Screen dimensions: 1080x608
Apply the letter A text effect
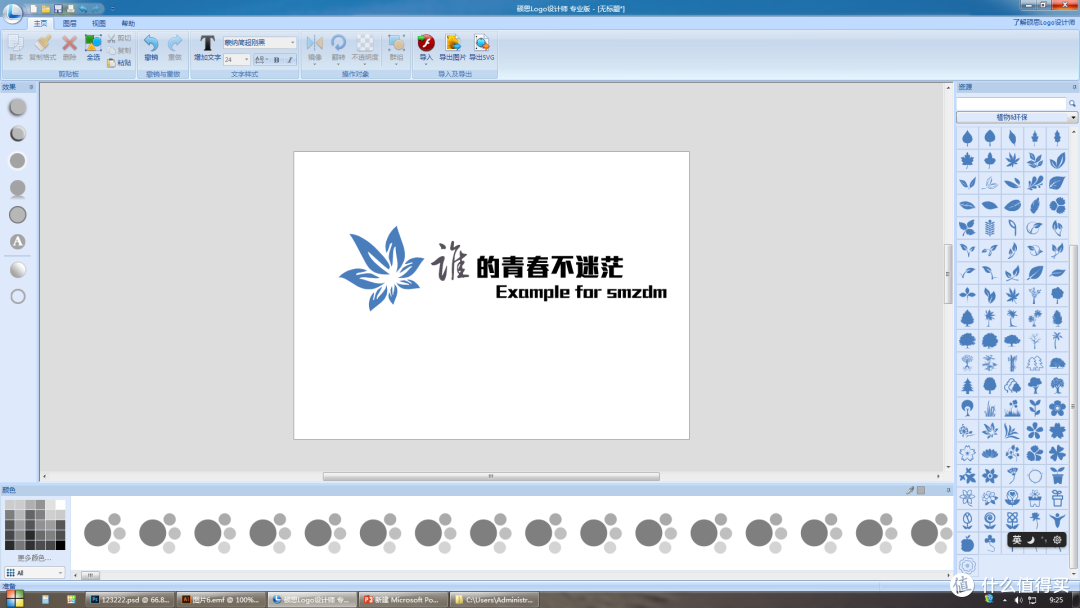click(18, 242)
